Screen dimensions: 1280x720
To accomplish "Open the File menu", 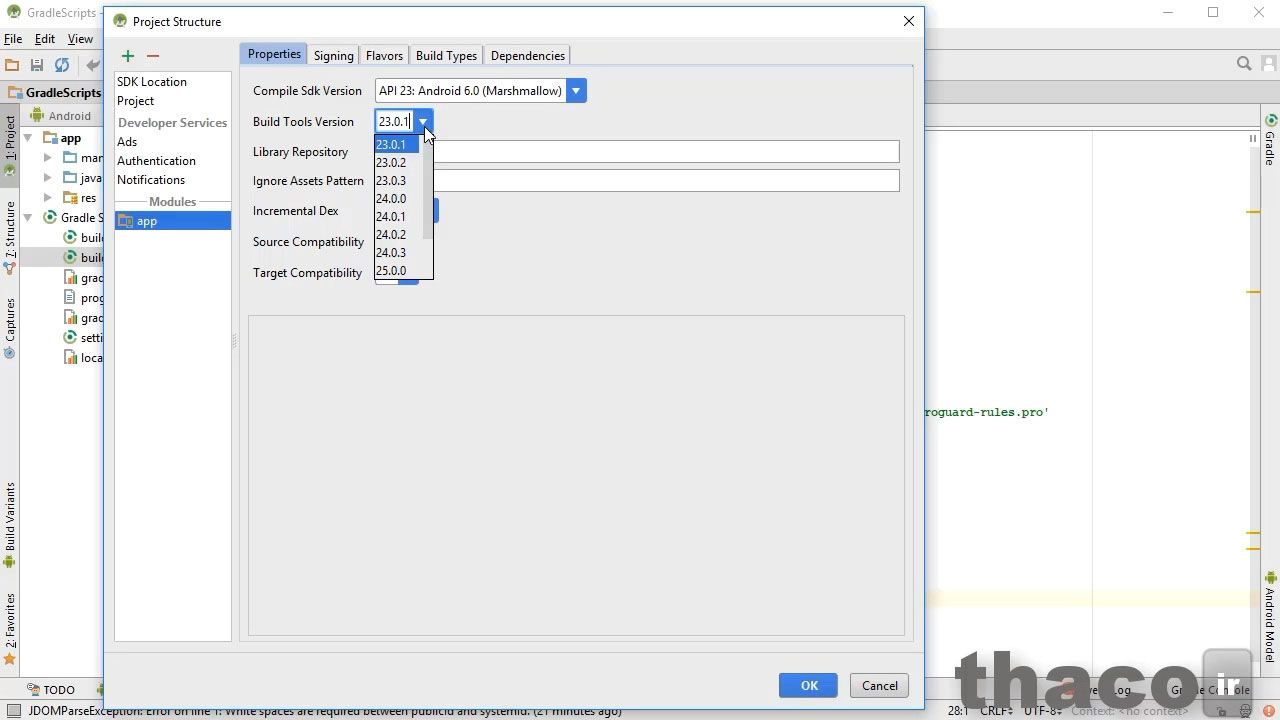I will click(x=13, y=39).
